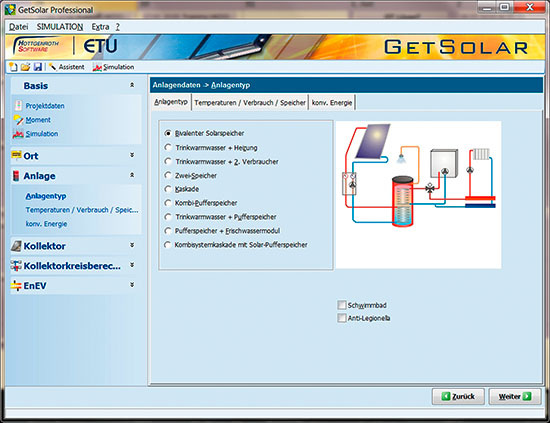The image size is (550, 423).
Task: Open the Simulation link under Basis
Action: (x=42, y=134)
